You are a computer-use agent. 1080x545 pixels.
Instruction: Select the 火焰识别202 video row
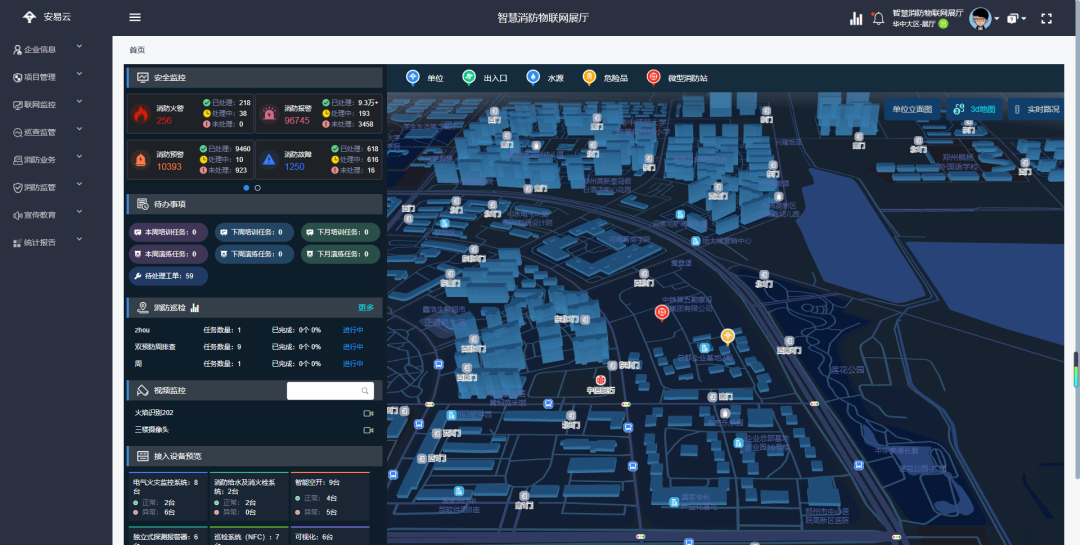(253, 413)
